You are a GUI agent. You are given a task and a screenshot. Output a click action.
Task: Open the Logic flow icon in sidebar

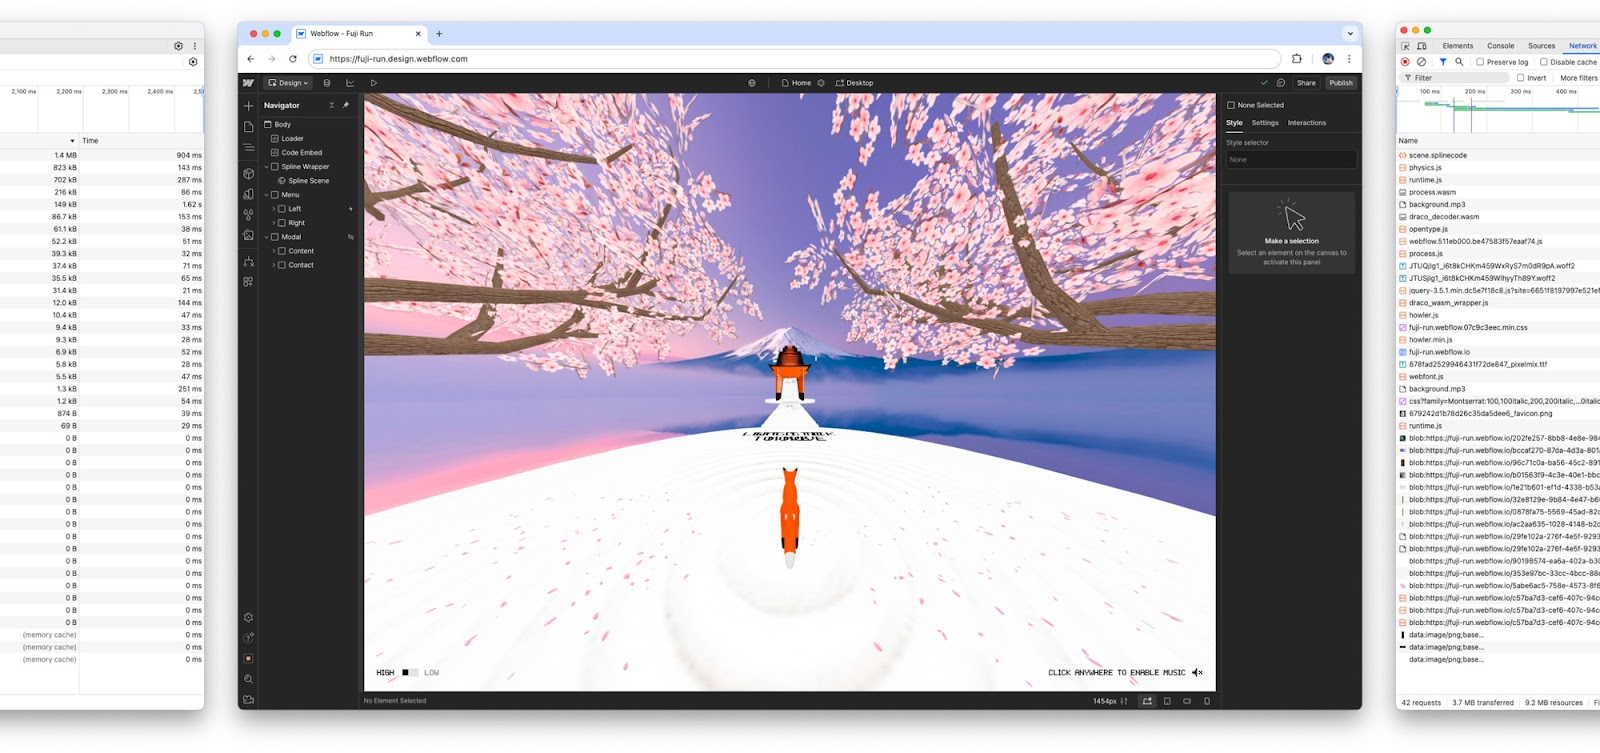tap(248, 262)
